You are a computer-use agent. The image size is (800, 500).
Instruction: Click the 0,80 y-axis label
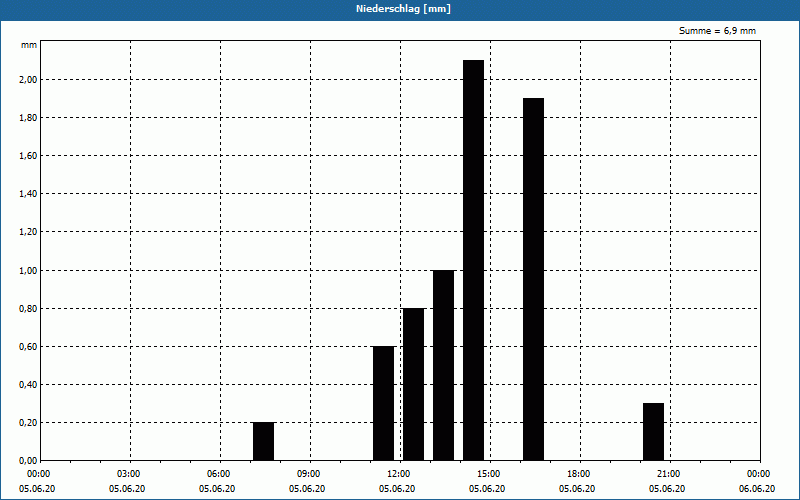(28, 309)
